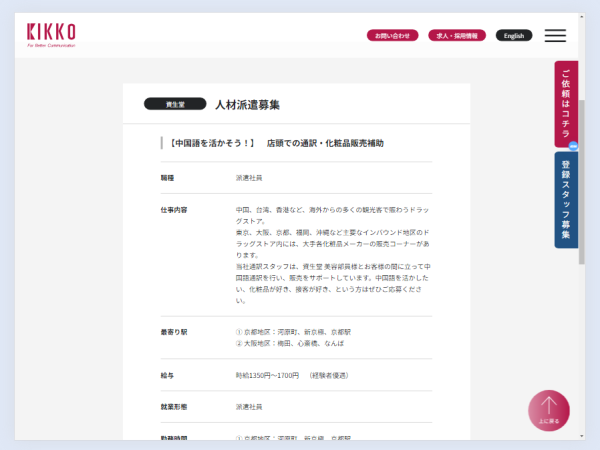This screenshot has width=600, height=450.
Task: Click the 中国語を活かそう！ job title line
Action: pos(276,143)
